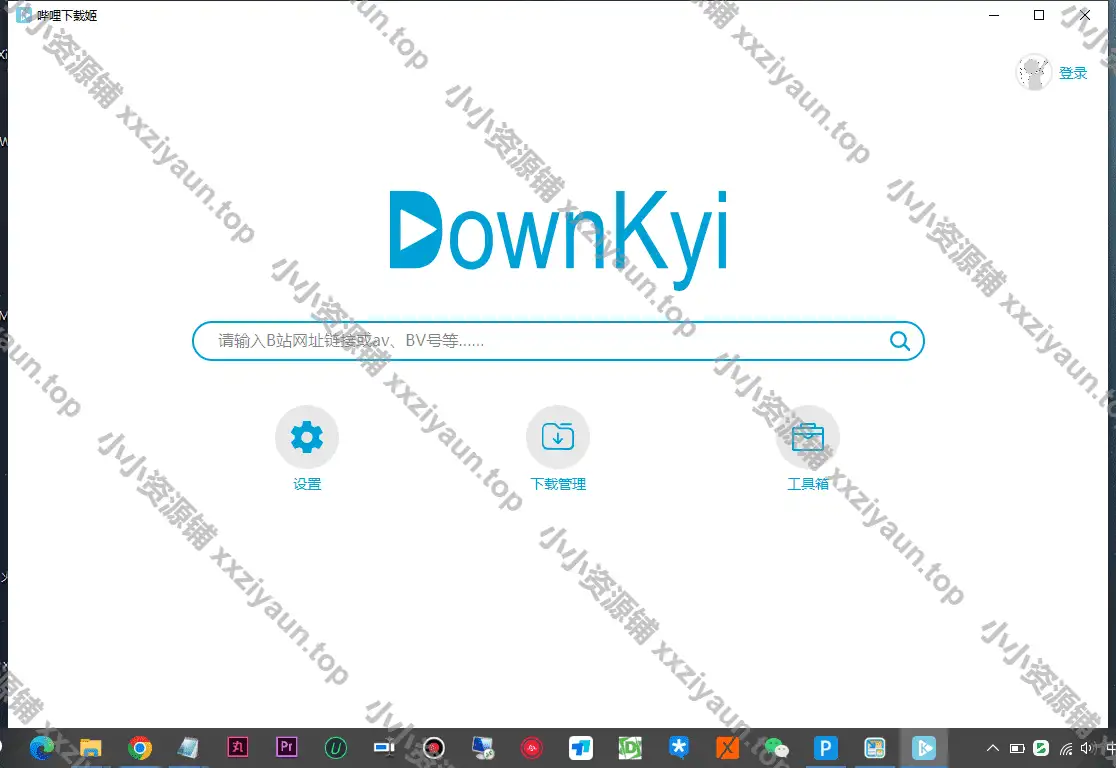
Task: Open File Explorer from the taskbar
Action: click(91, 748)
